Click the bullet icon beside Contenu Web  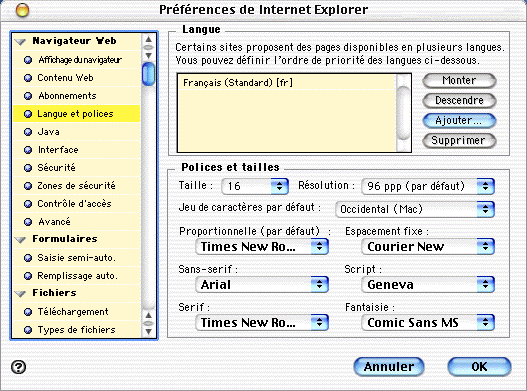click(x=28, y=78)
